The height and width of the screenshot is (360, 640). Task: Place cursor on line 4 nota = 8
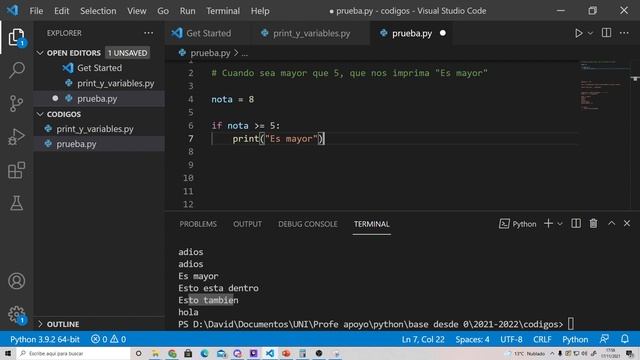(233, 99)
